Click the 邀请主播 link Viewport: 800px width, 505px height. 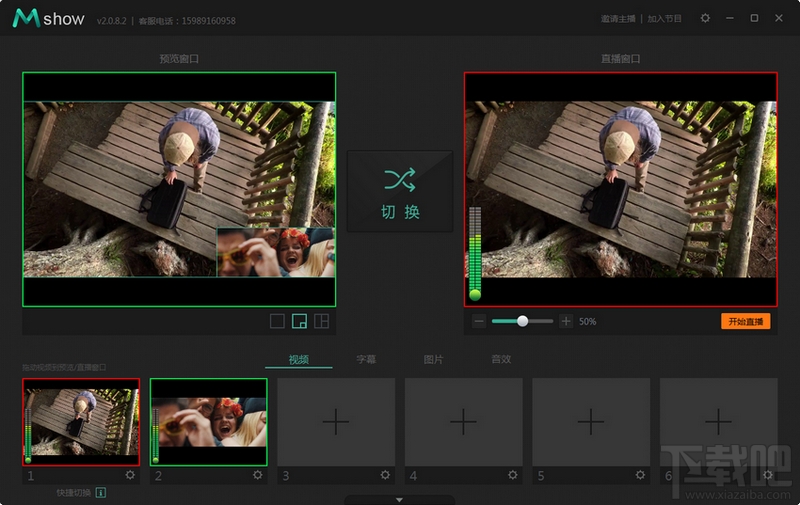pos(619,19)
